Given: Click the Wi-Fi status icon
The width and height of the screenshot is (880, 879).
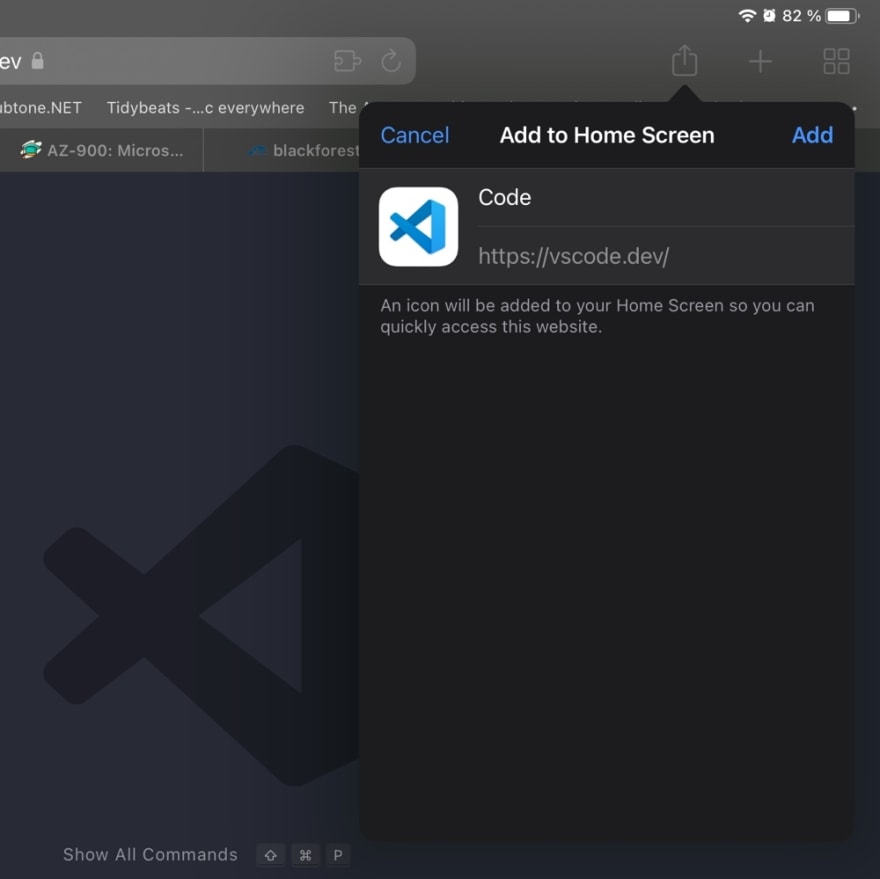Looking at the screenshot, I should pyautogui.click(x=747, y=16).
